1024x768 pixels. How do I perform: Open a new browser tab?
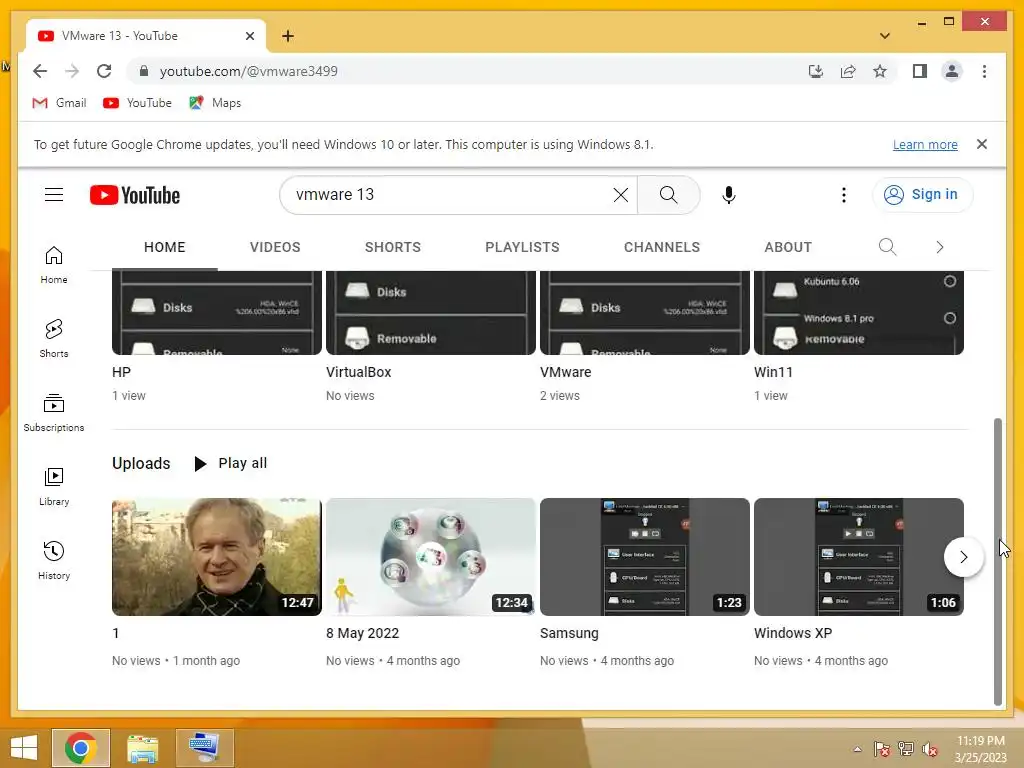point(288,36)
